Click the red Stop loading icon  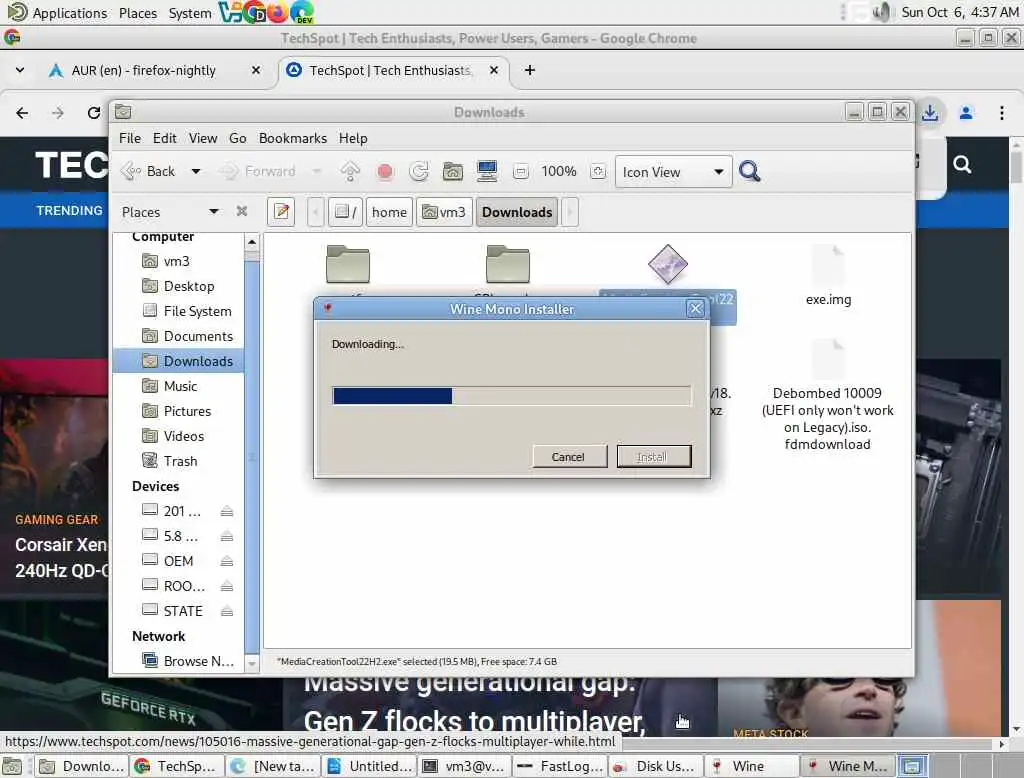coord(385,171)
